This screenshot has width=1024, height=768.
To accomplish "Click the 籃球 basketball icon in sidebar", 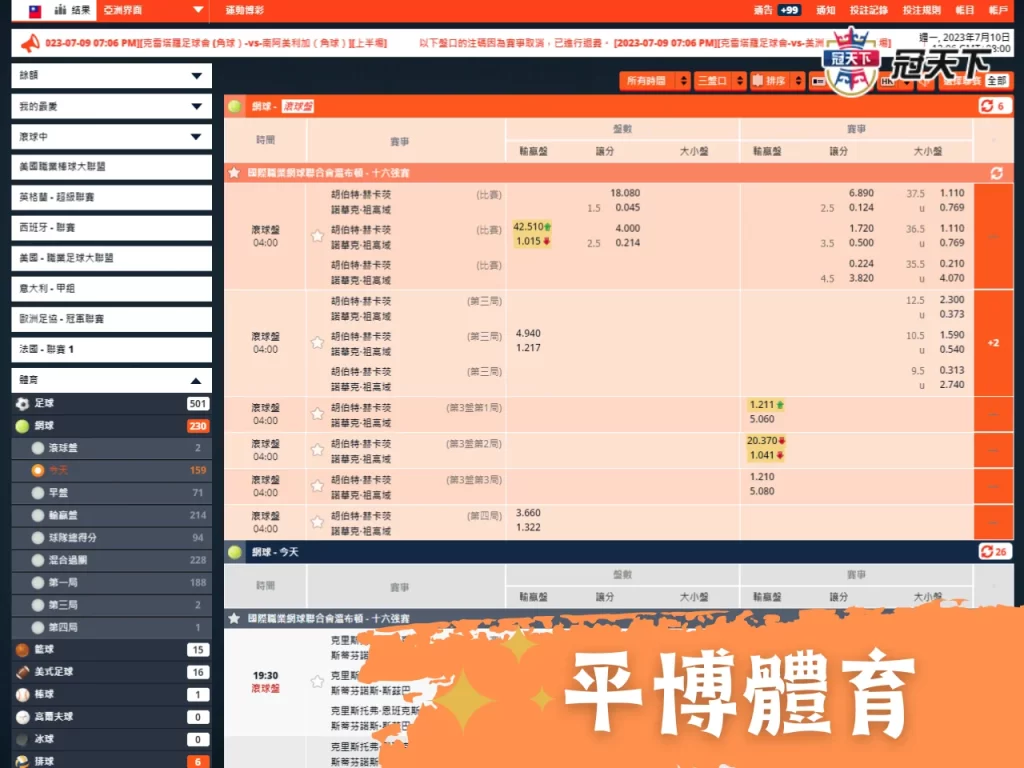I will 22,649.
